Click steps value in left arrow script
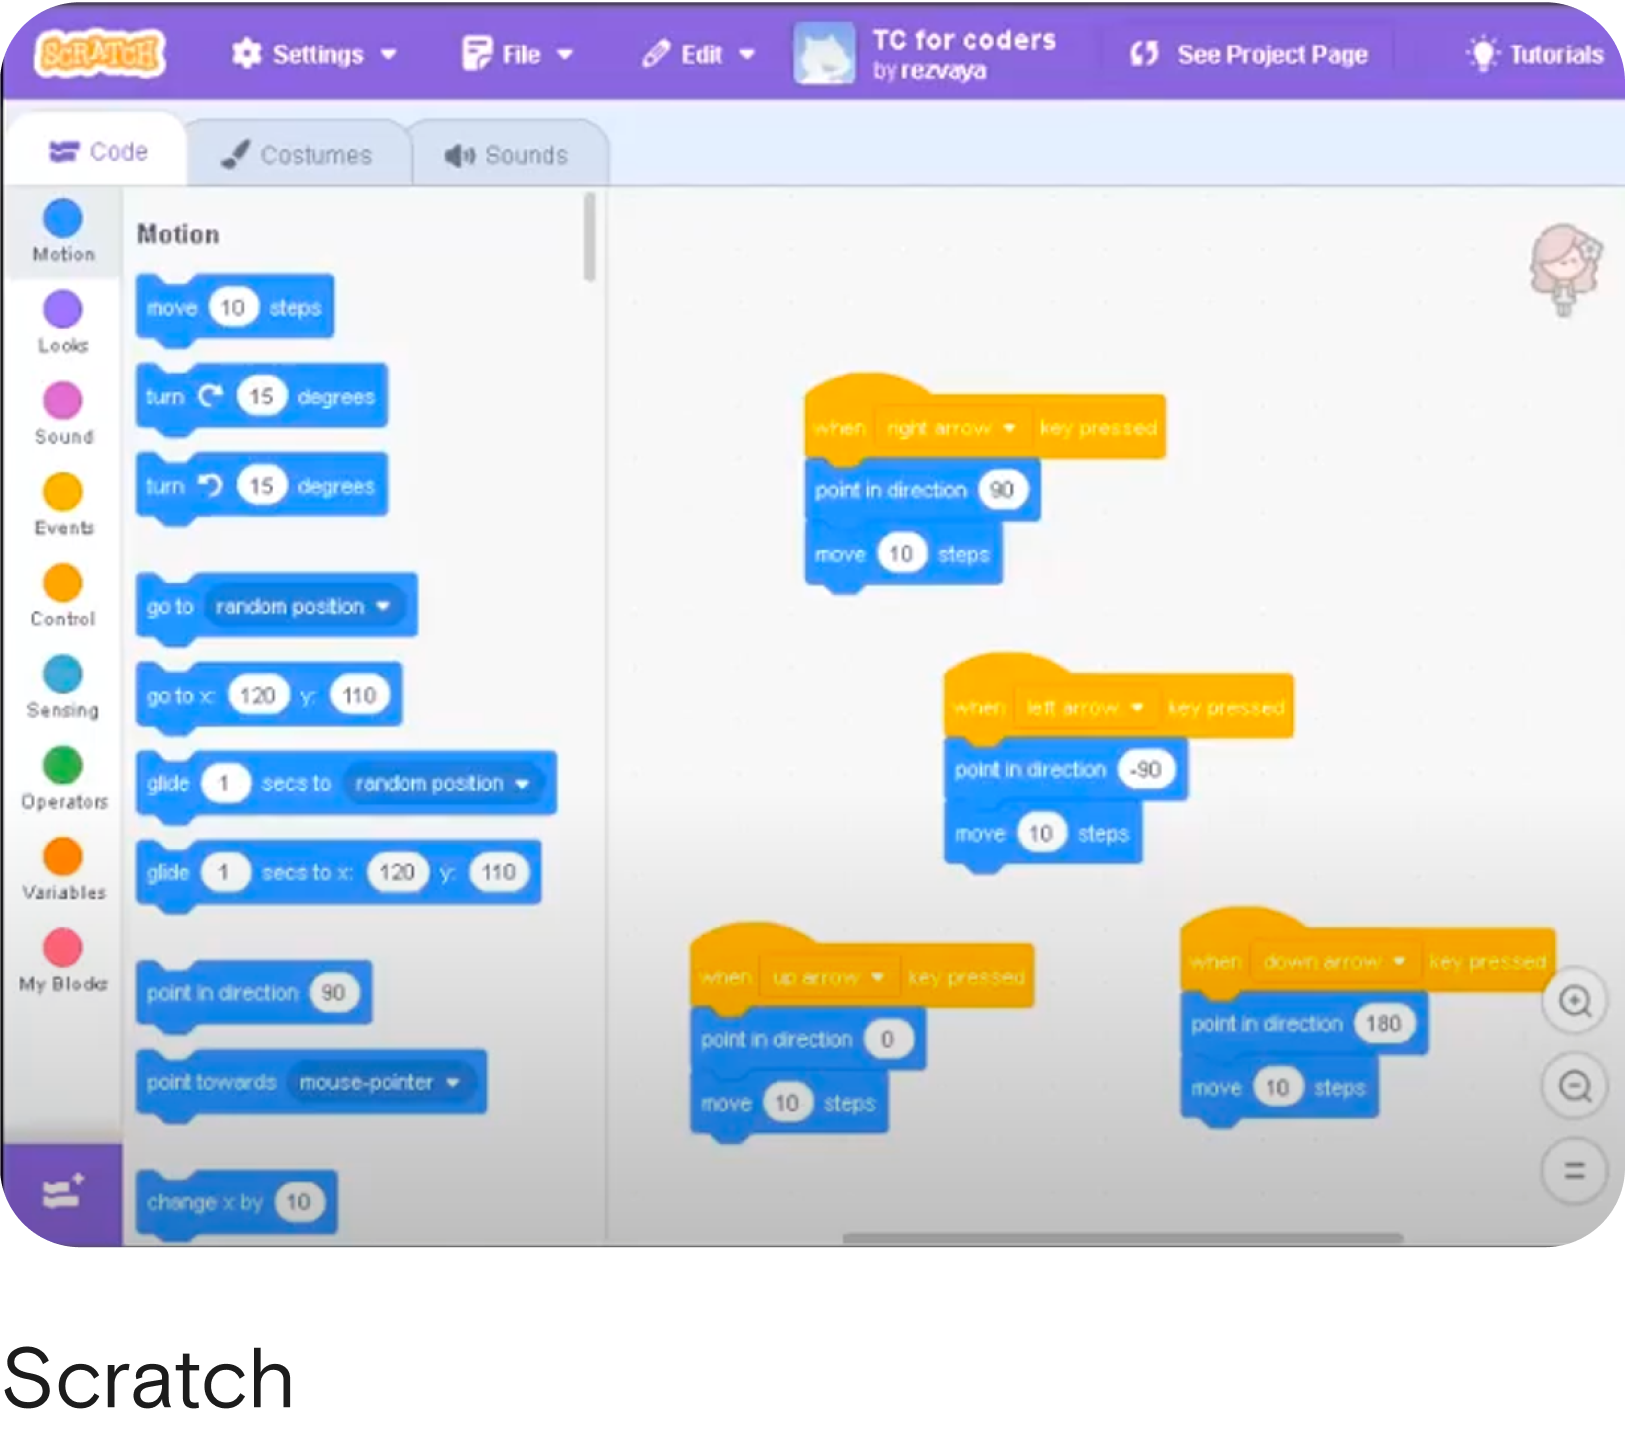Image resolution: width=1625 pixels, height=1431 pixels. [1041, 833]
